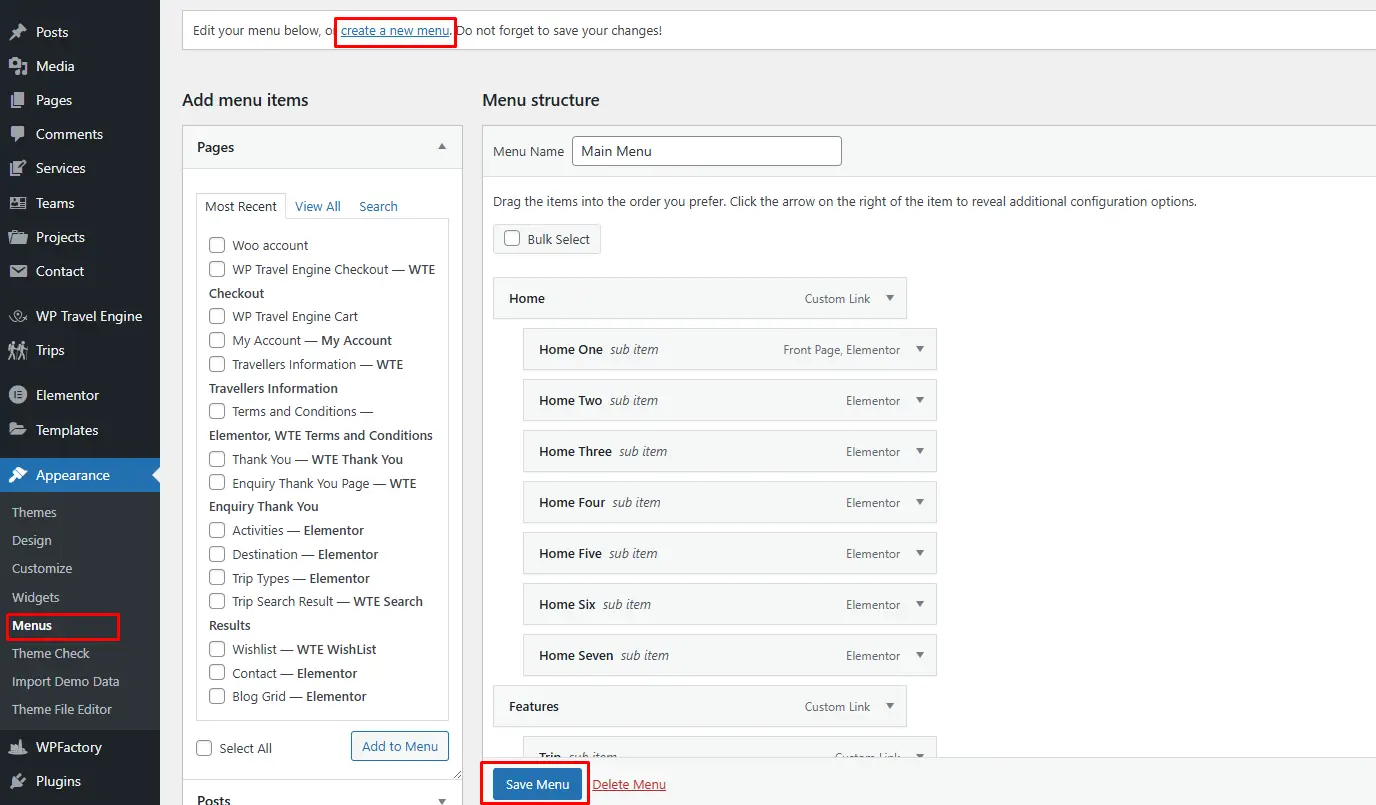
Task: Open the WPFactory icon in sidebar
Action: [x=18, y=747]
